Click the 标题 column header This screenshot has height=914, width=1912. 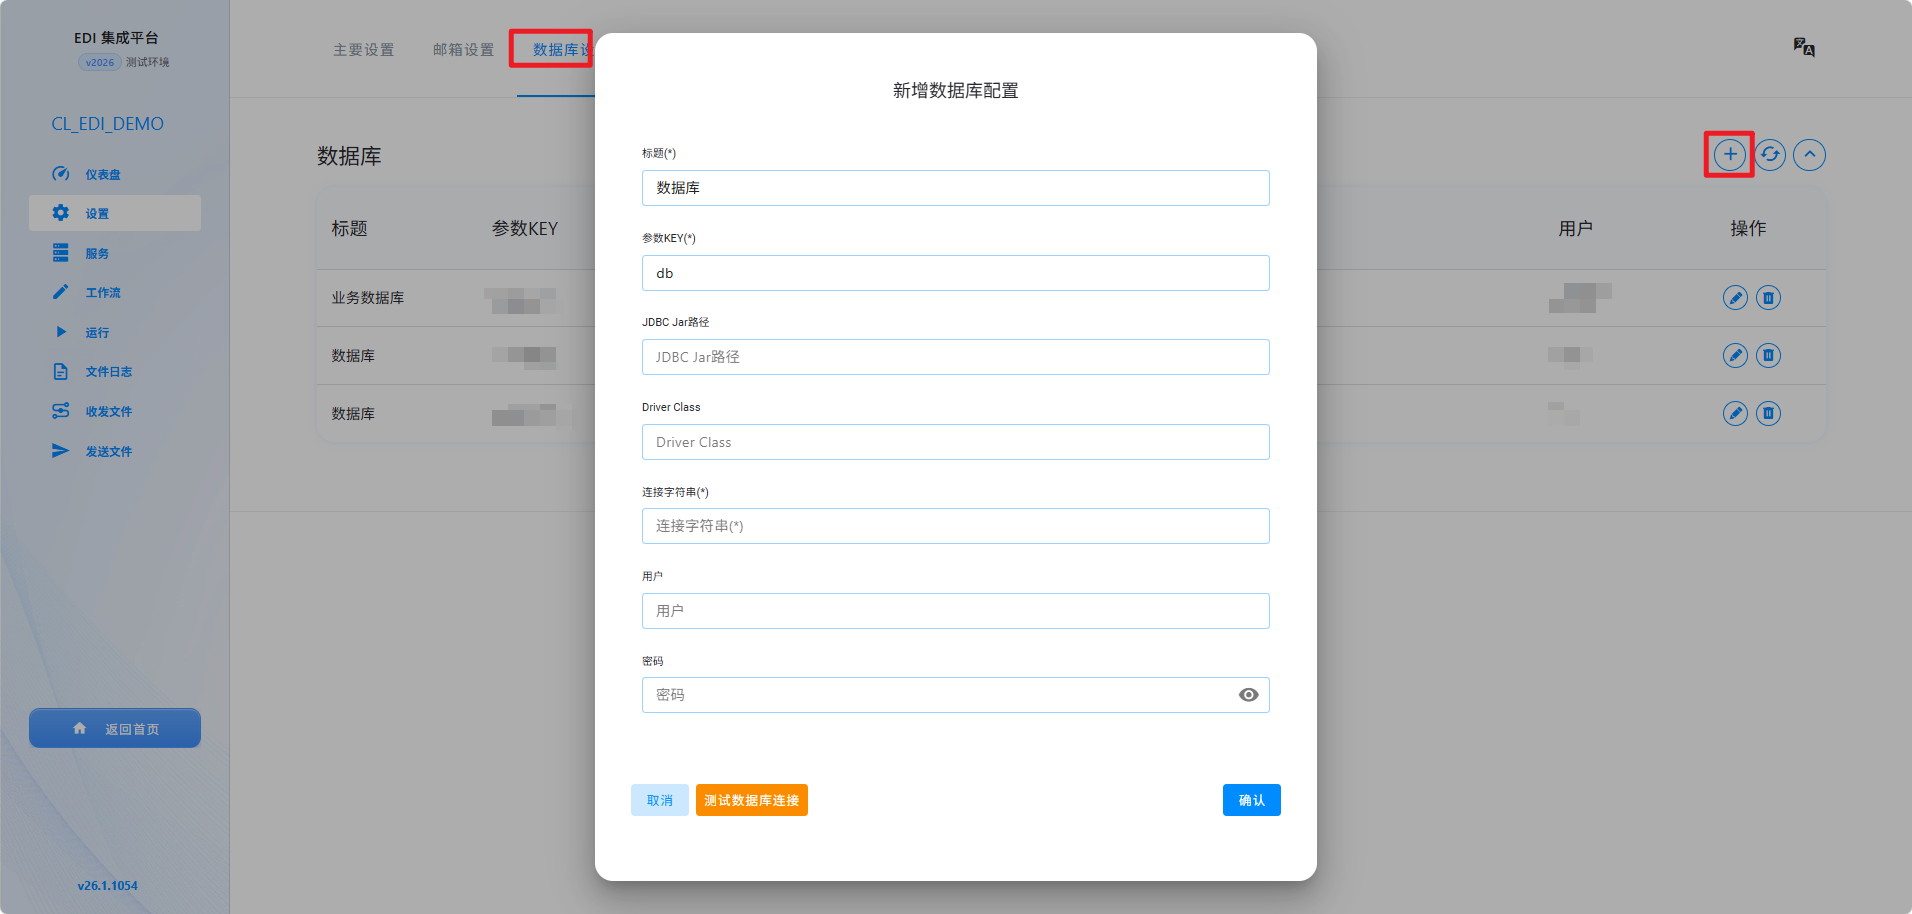[x=350, y=229]
